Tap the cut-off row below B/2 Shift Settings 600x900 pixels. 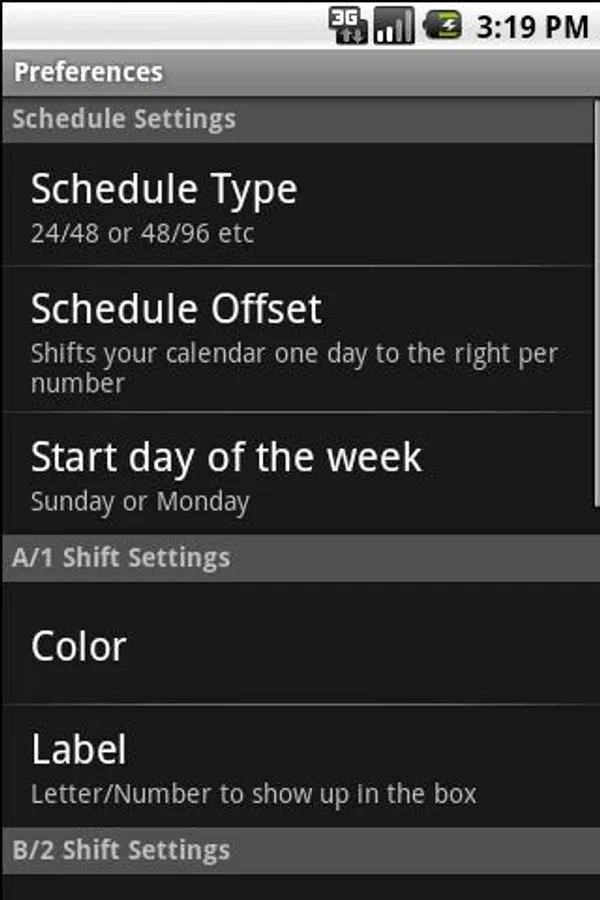[300, 888]
